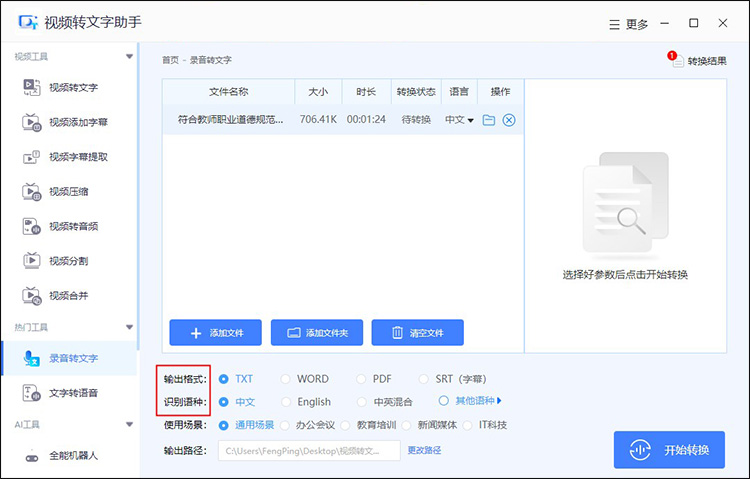Select 办公会议 usage scenario
The image size is (750, 479).
click(x=285, y=425)
